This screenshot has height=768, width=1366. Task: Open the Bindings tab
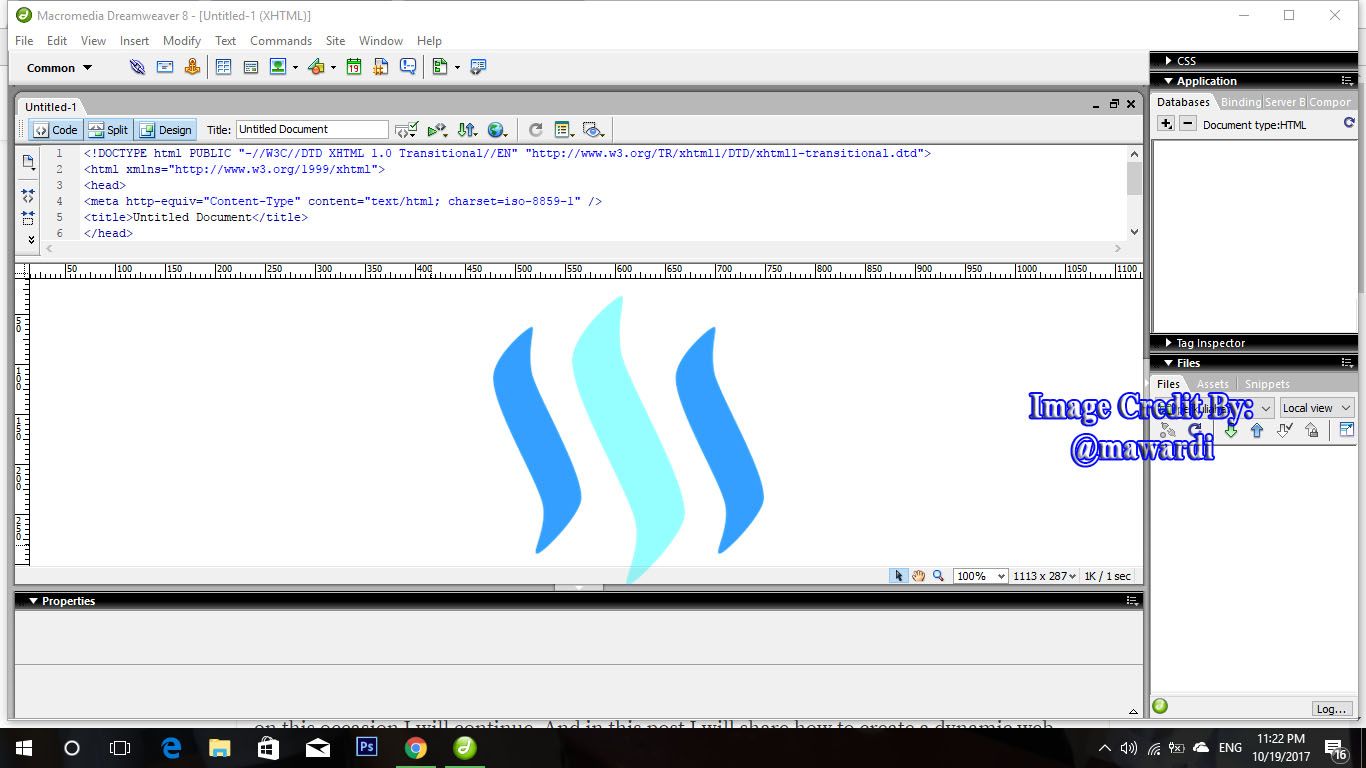pos(1241,102)
